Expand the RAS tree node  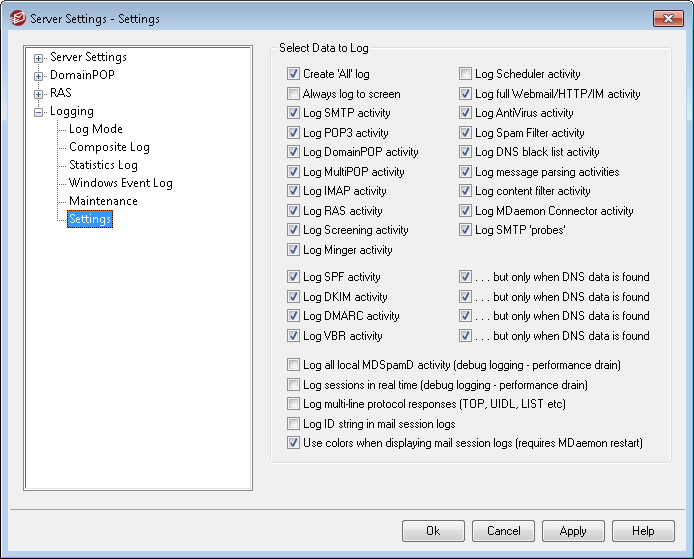point(39,94)
